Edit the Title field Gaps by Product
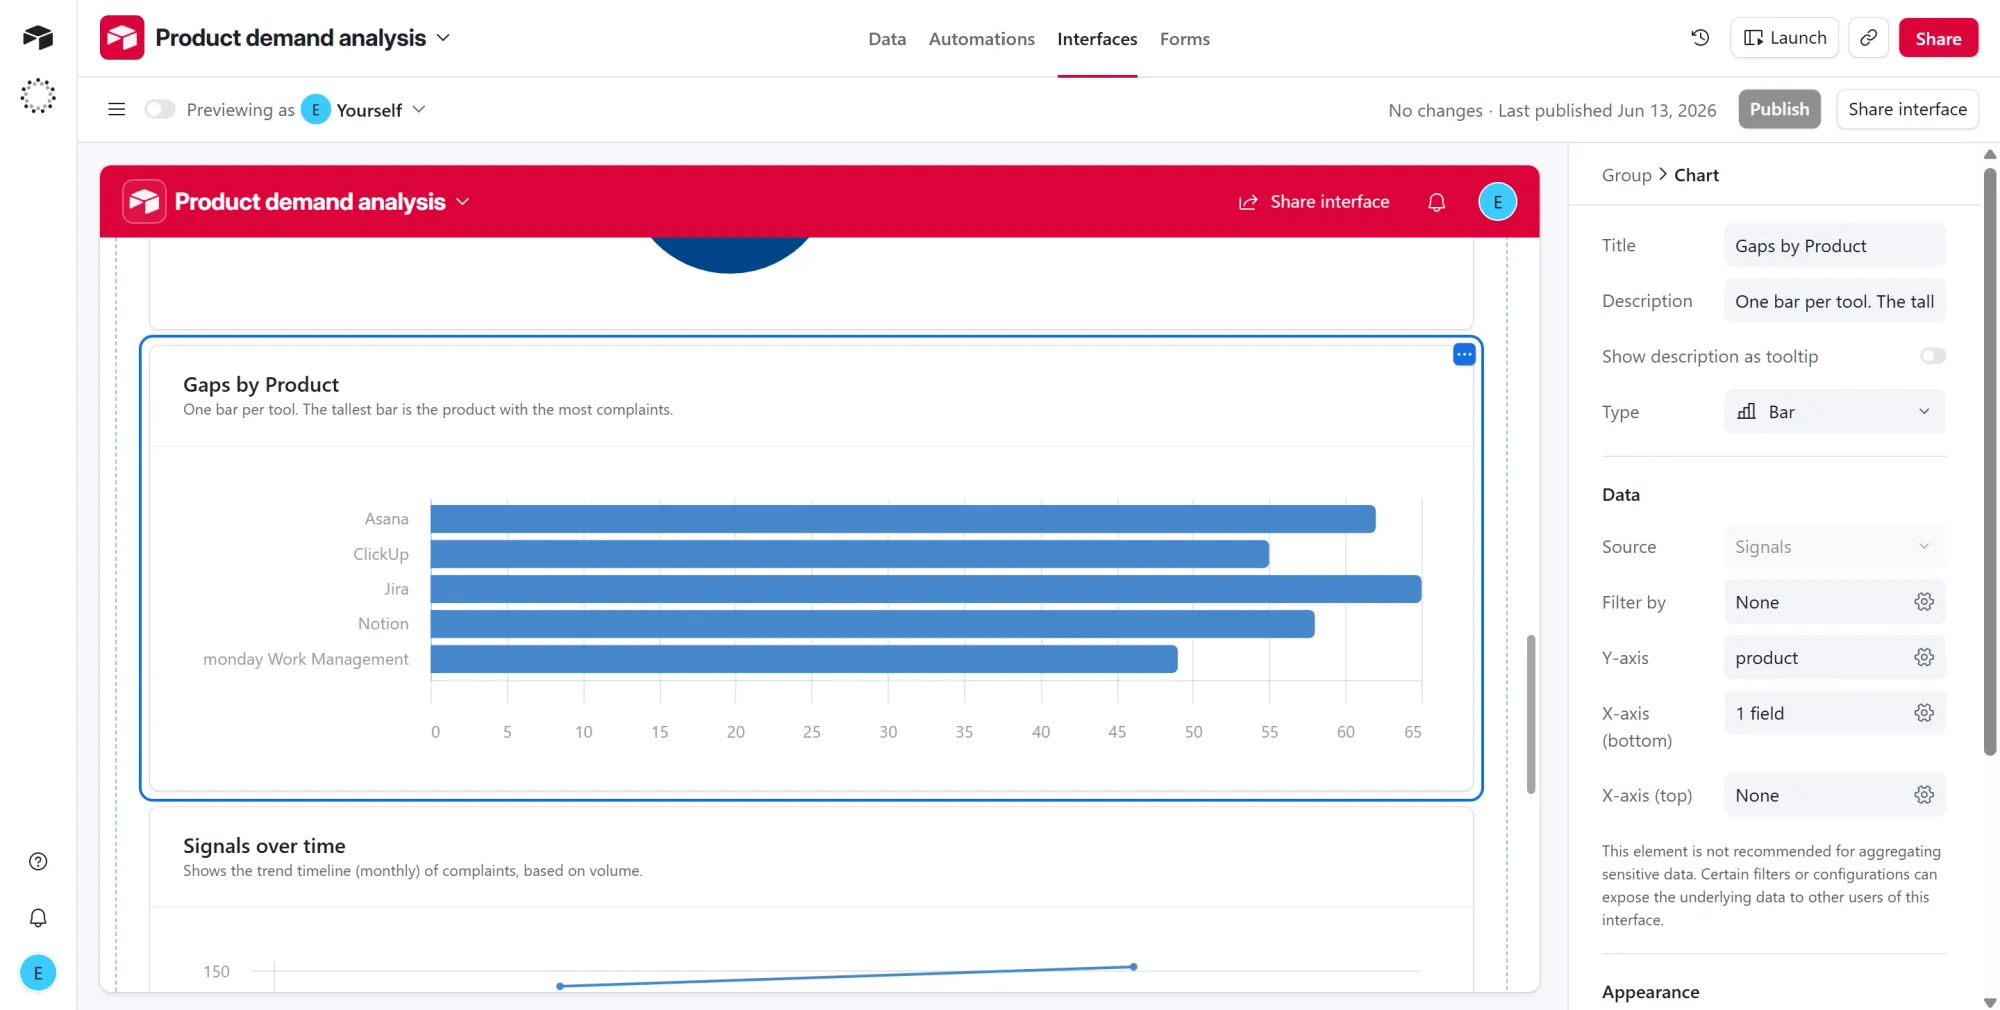Viewport: 2000px width, 1010px height. click(1834, 246)
